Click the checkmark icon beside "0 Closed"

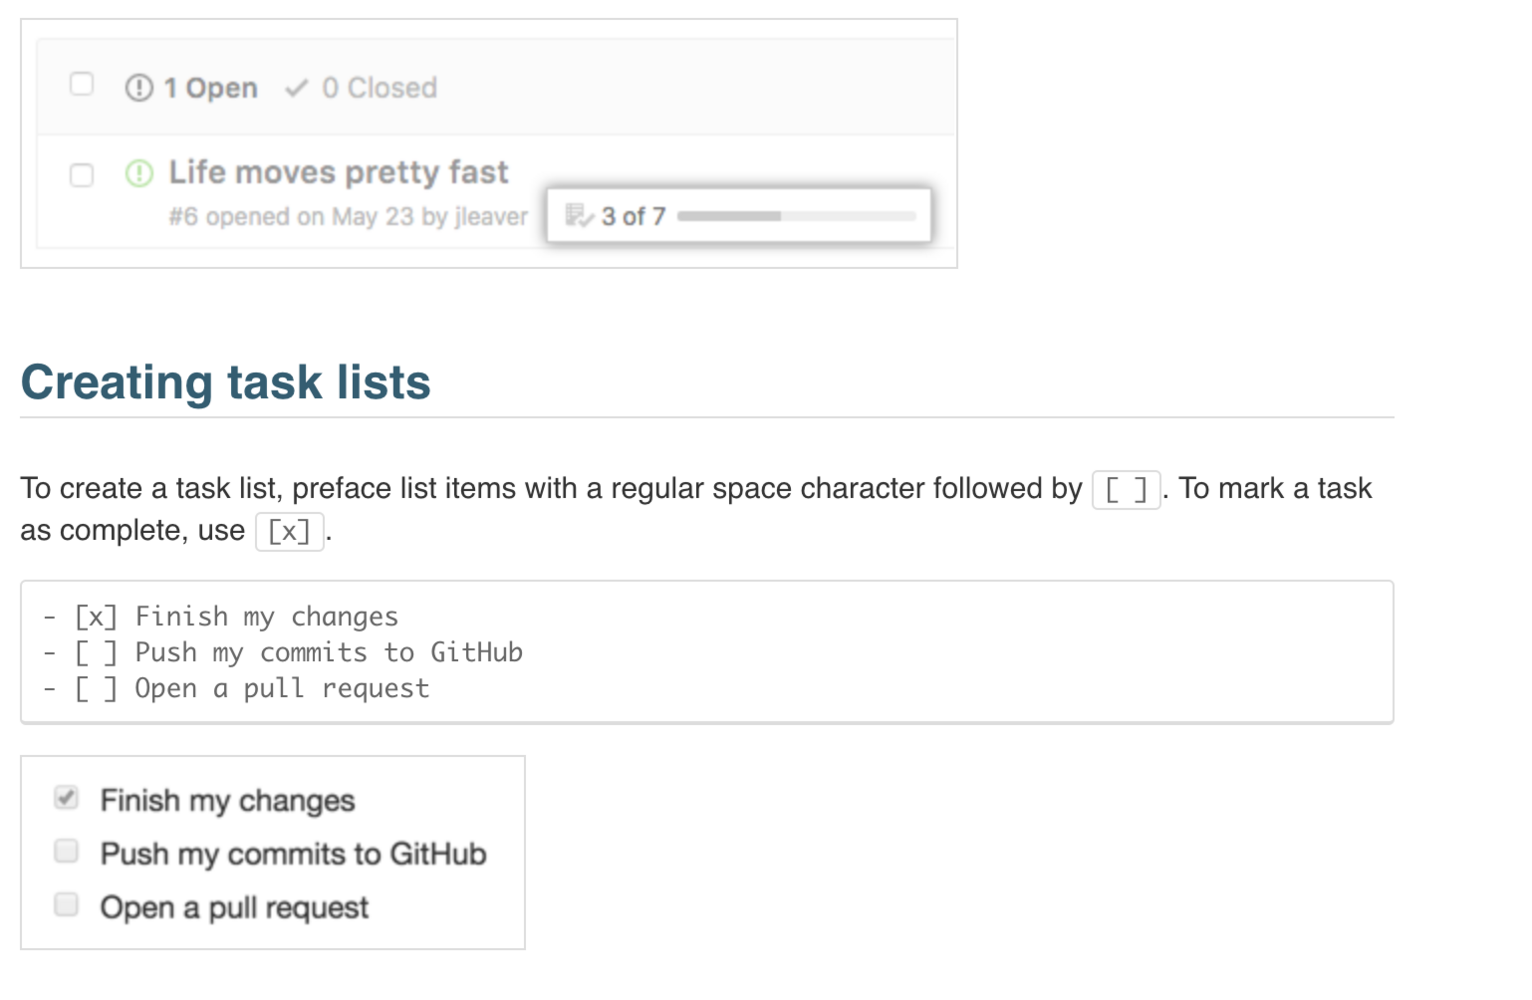tap(296, 88)
